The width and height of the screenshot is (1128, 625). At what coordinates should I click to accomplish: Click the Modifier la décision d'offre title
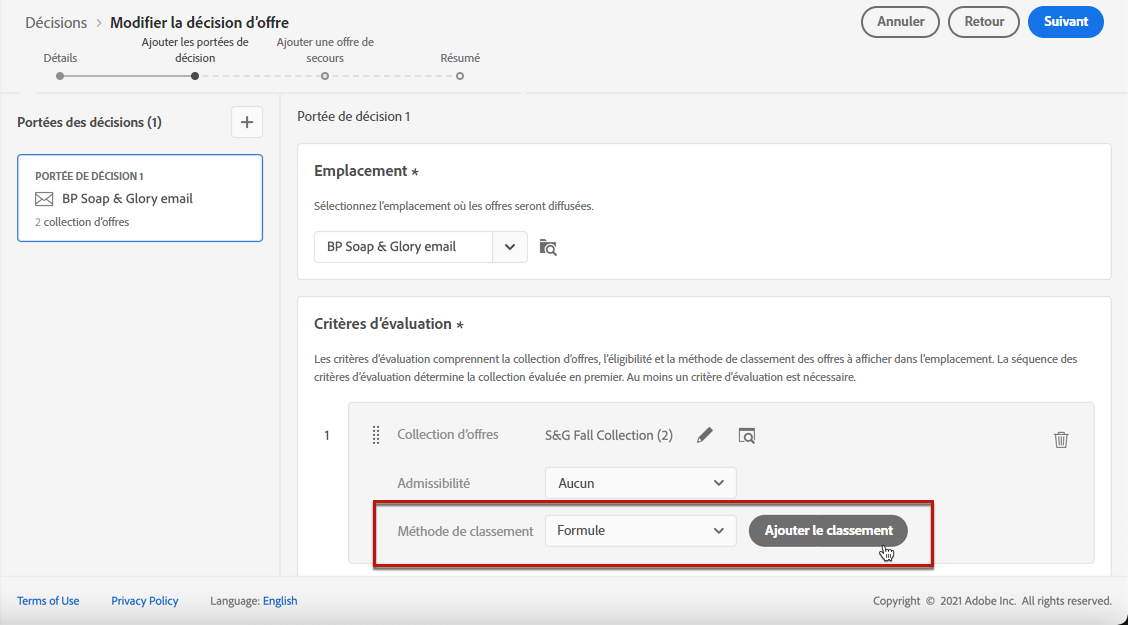pos(199,22)
